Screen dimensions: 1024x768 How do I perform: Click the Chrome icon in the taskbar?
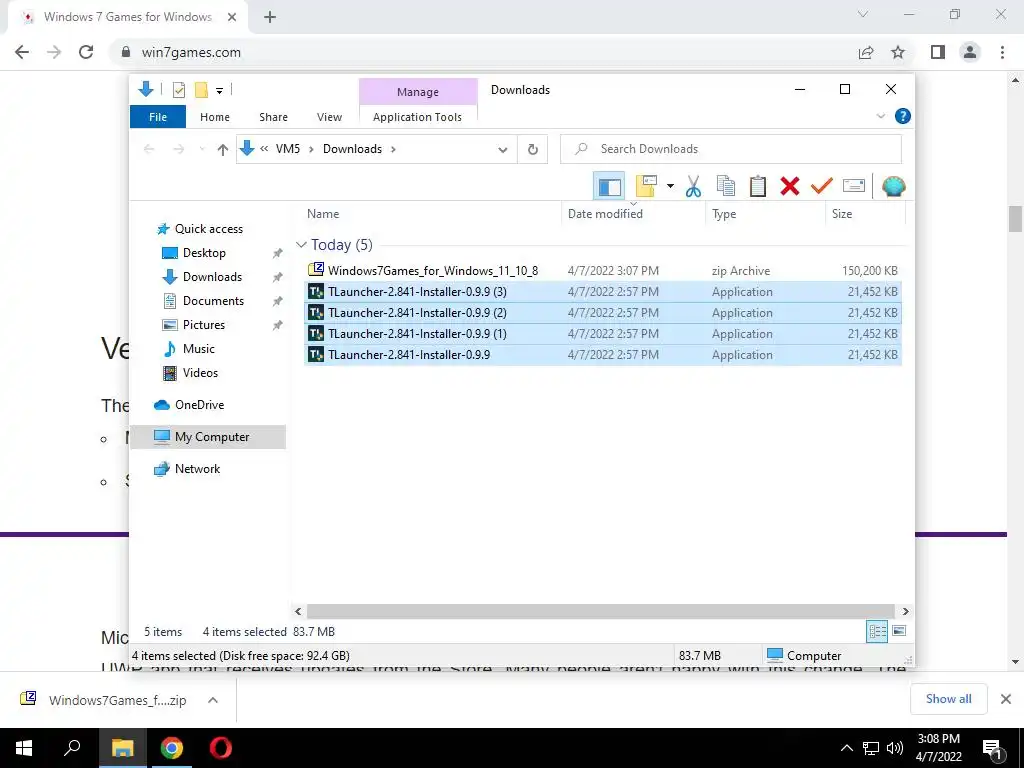click(x=172, y=748)
